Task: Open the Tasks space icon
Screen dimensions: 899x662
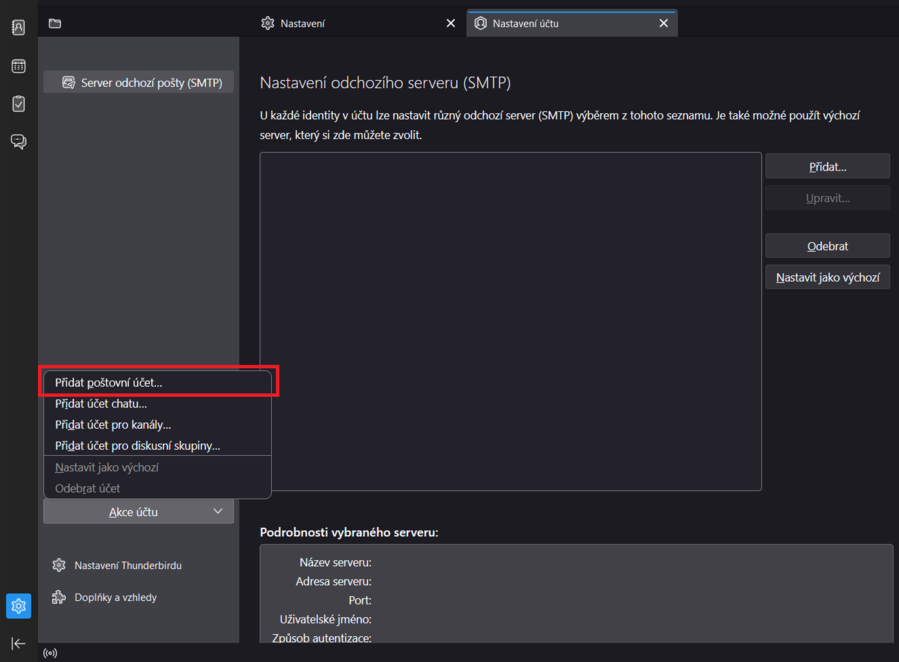Action: coord(18,104)
